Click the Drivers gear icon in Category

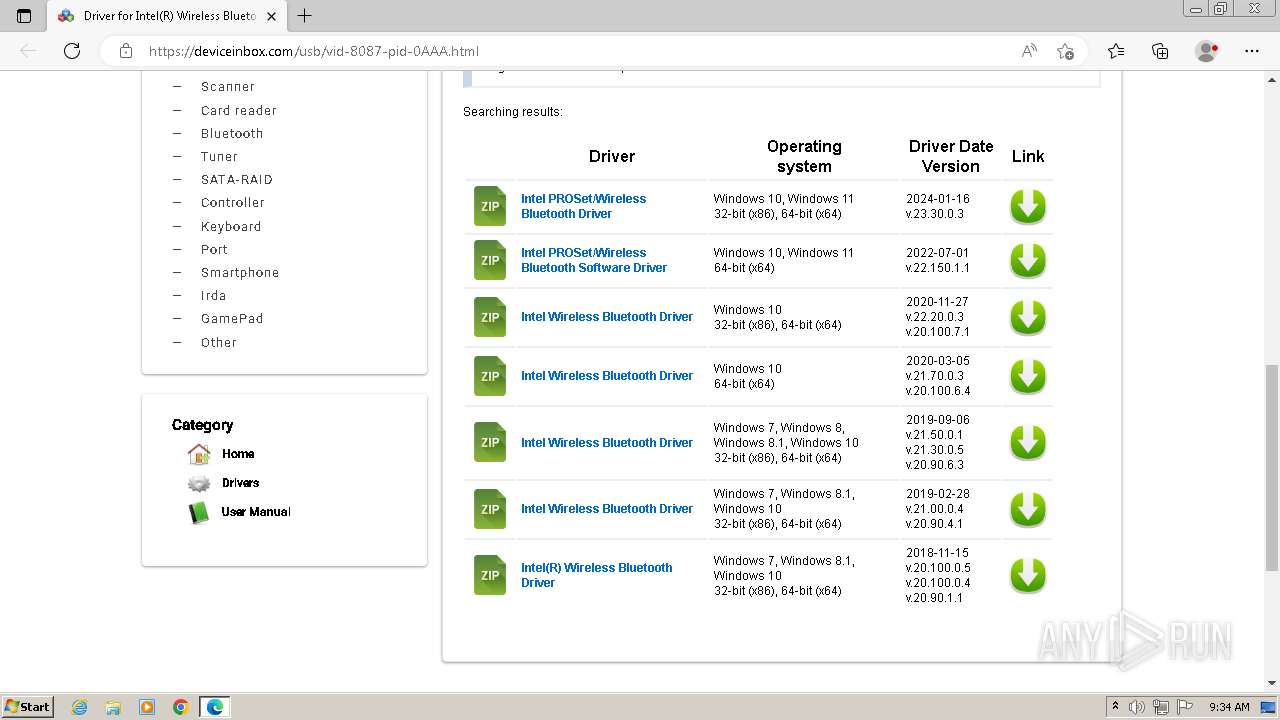(x=199, y=483)
